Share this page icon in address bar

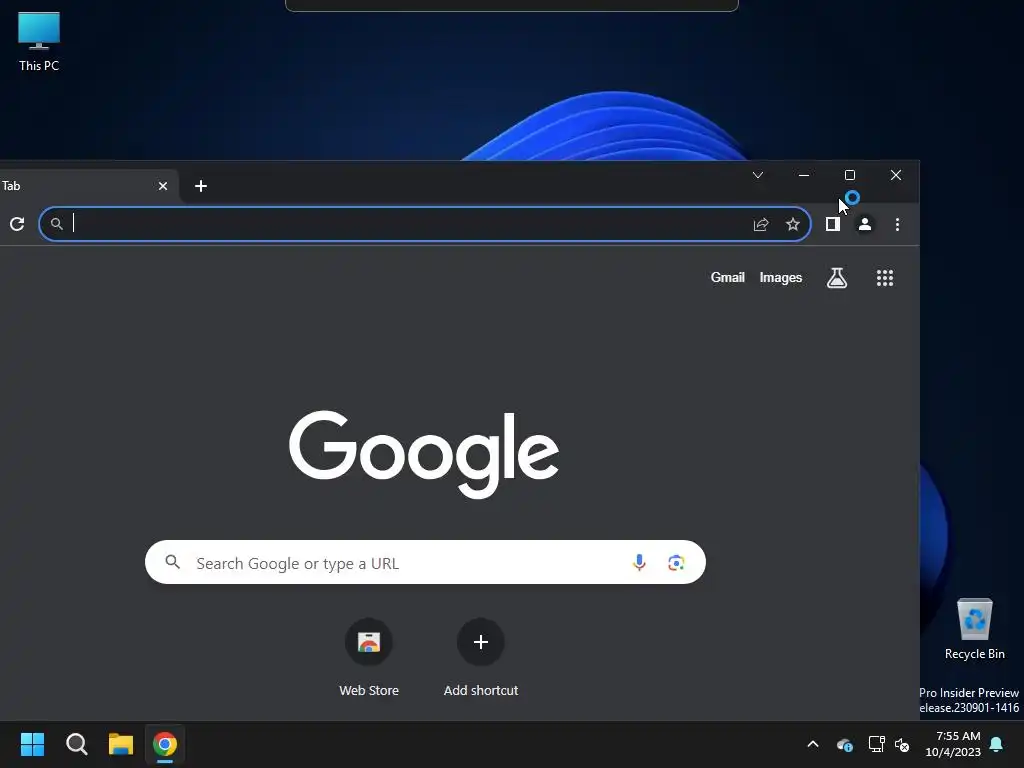pyautogui.click(x=761, y=225)
